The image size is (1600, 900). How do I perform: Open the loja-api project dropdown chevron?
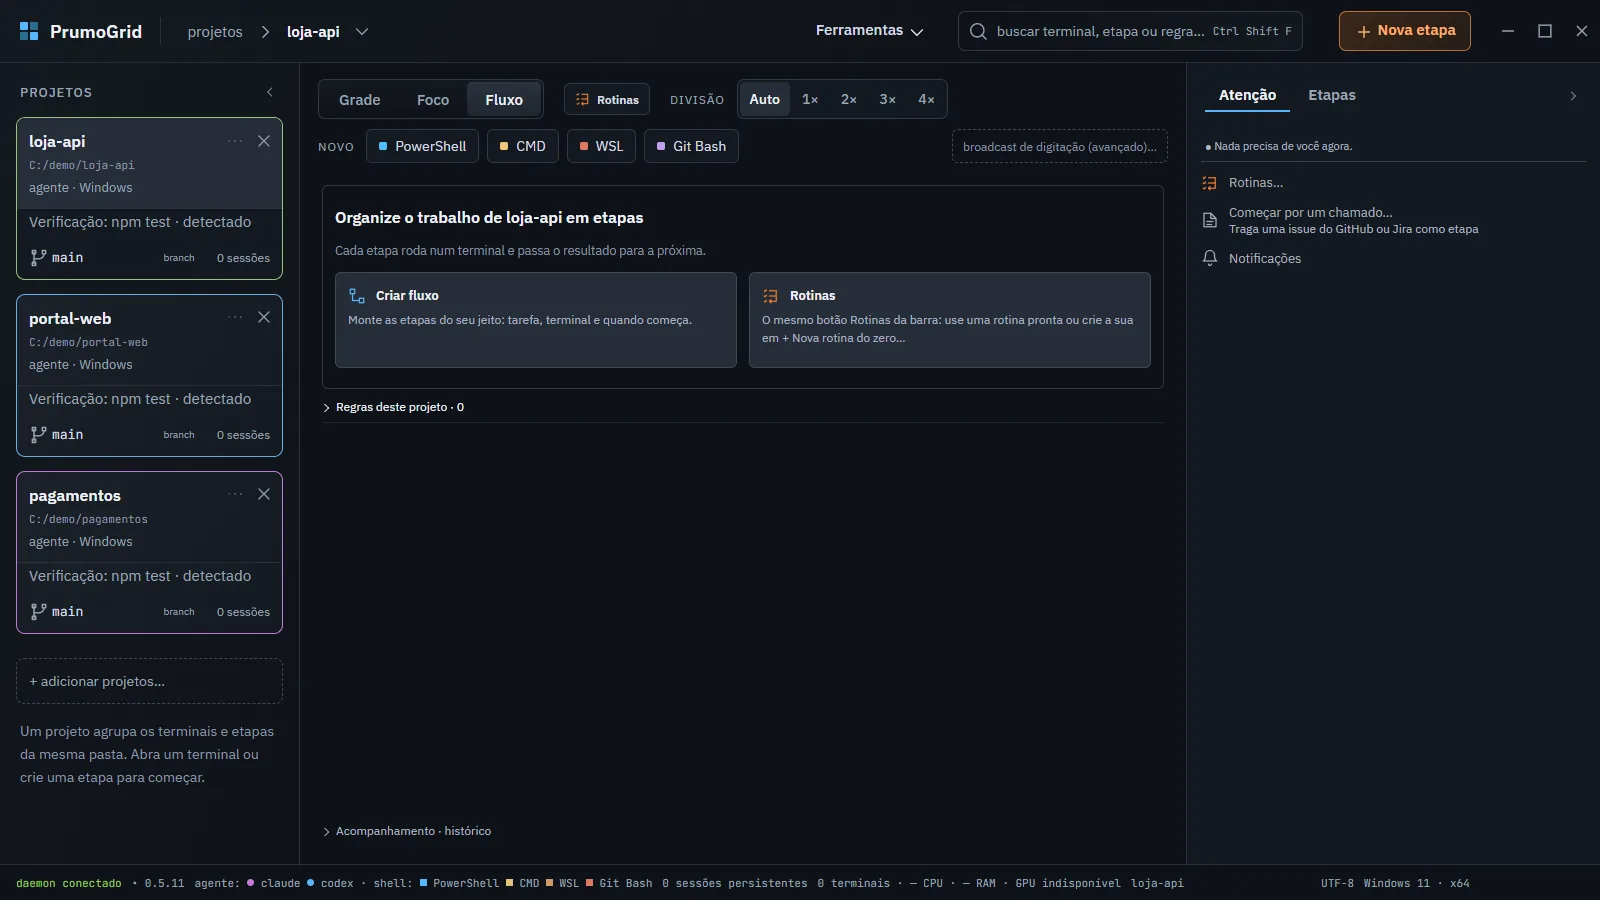point(362,32)
